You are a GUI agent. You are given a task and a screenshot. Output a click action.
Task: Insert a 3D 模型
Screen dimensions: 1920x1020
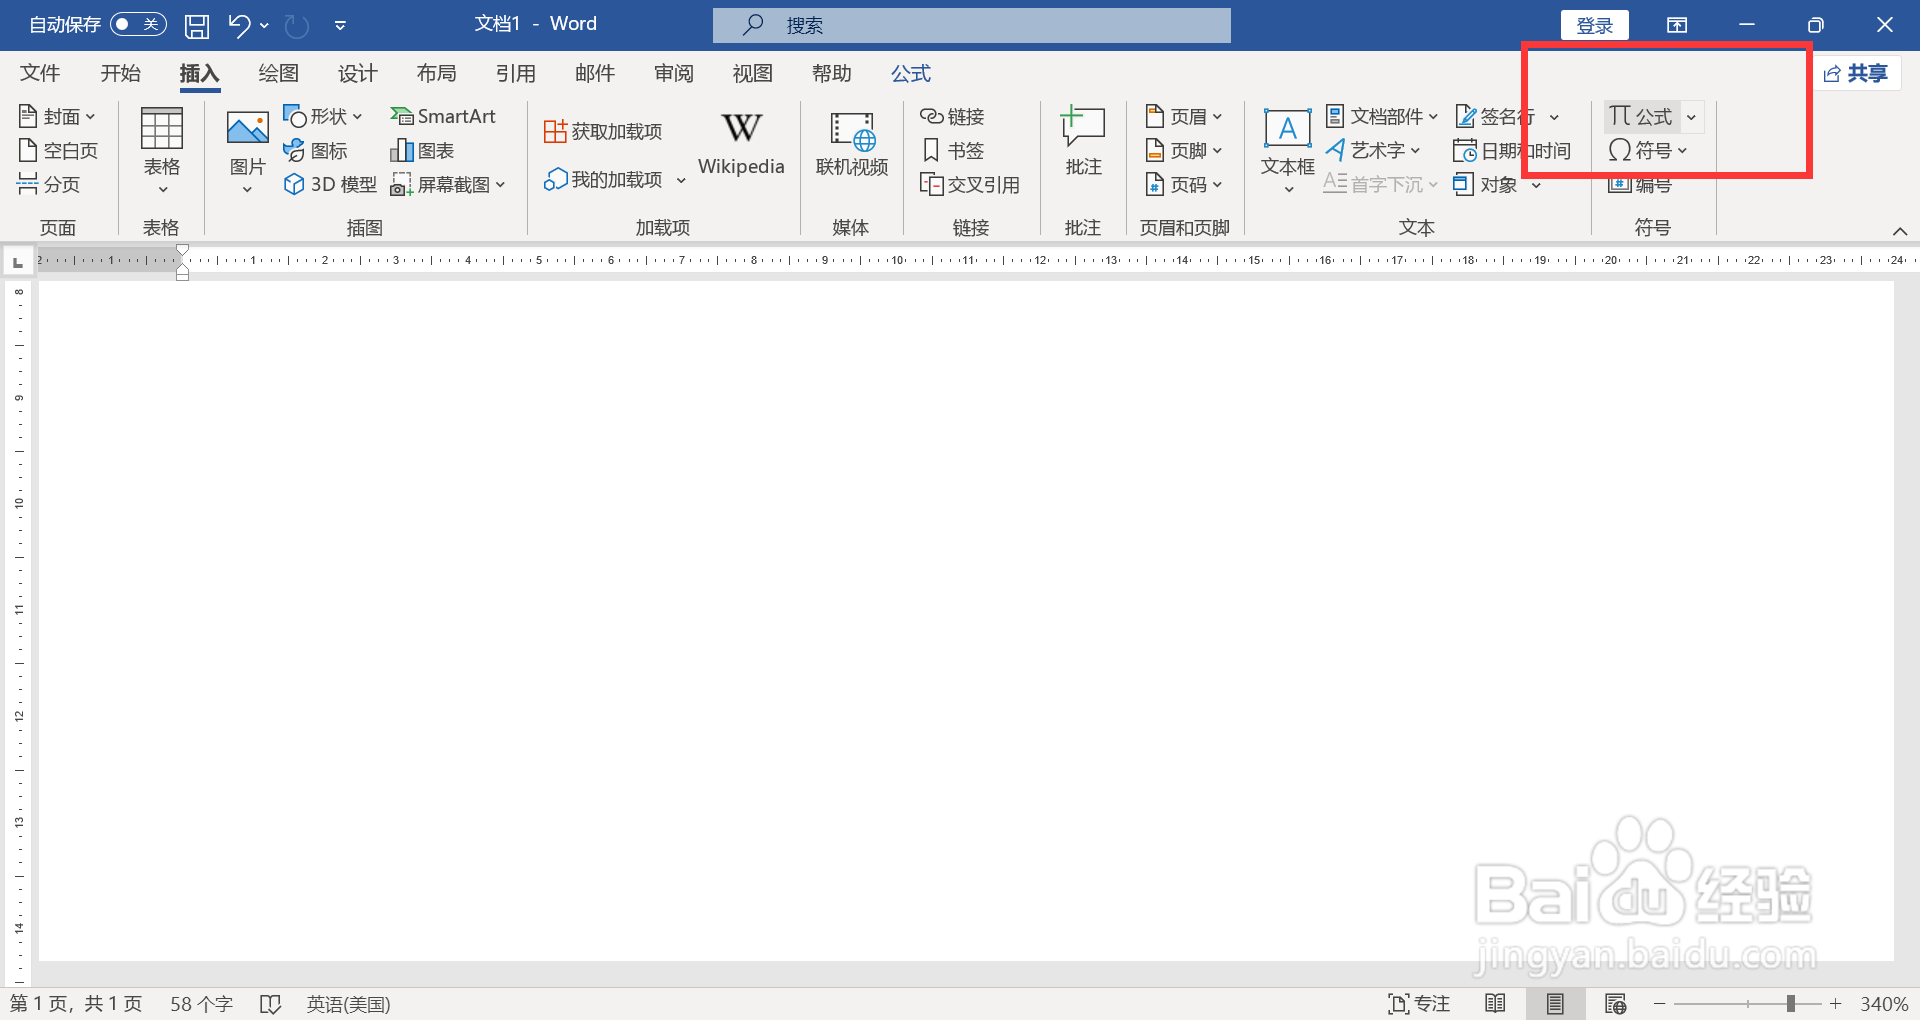(330, 184)
